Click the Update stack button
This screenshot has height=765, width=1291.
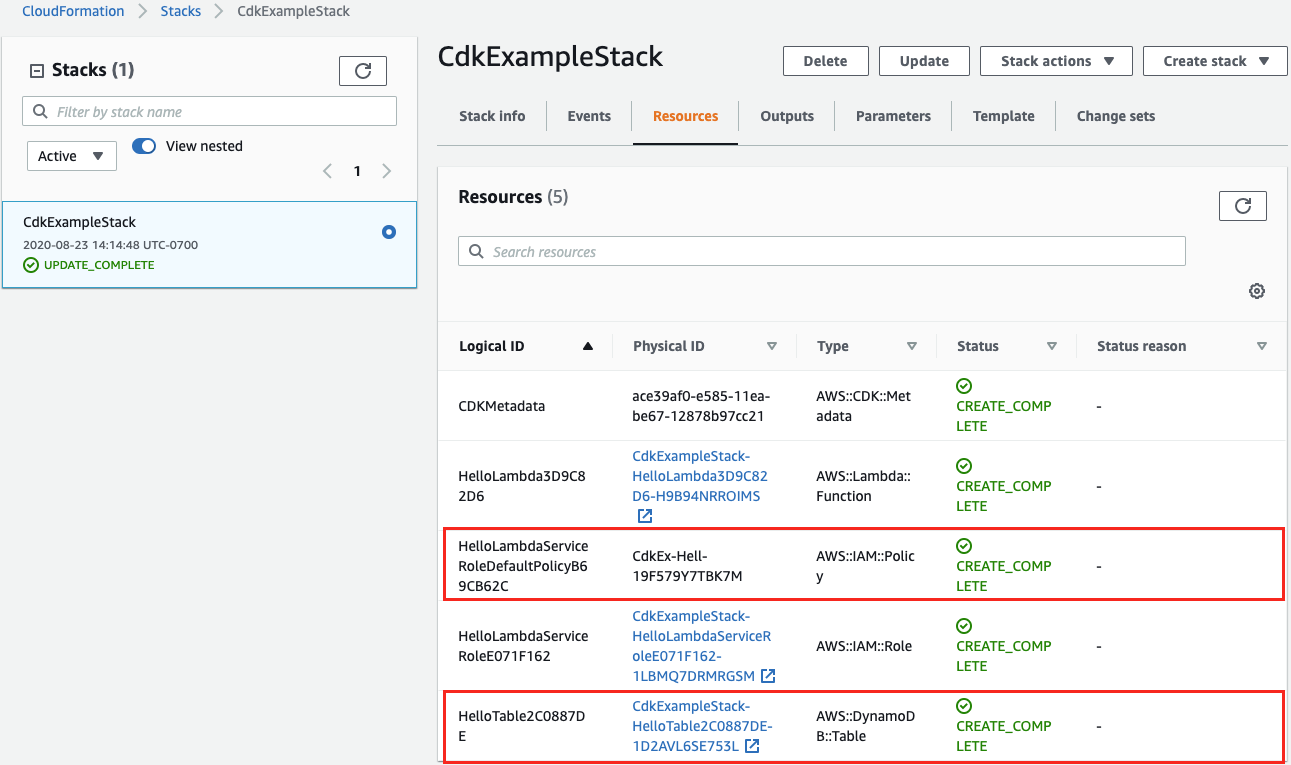[924, 61]
